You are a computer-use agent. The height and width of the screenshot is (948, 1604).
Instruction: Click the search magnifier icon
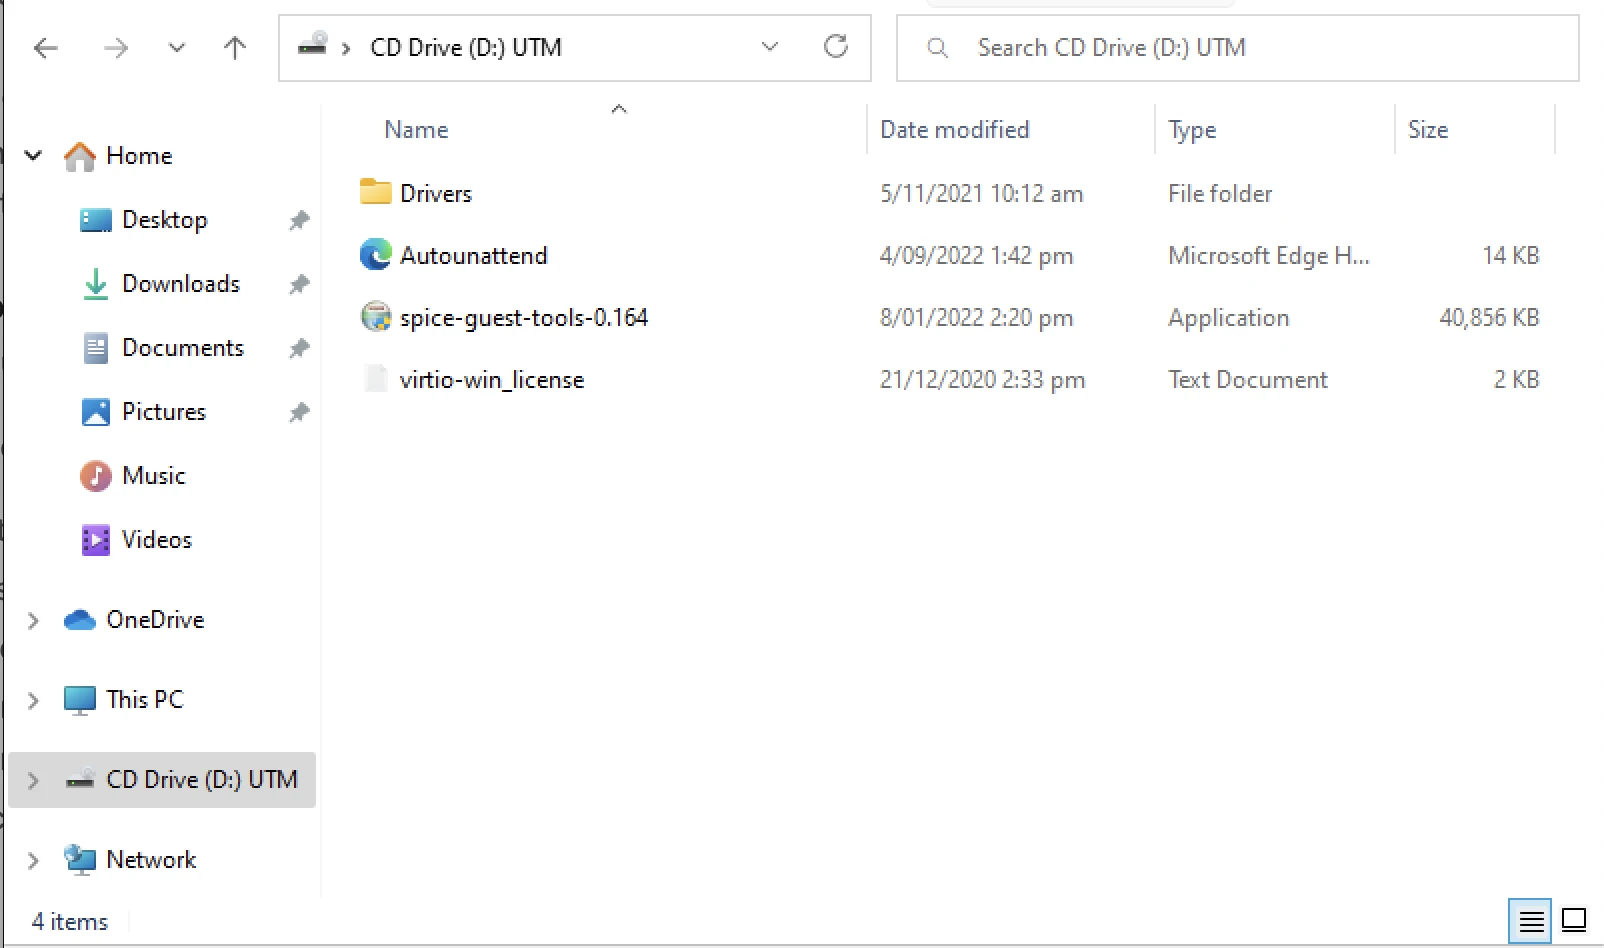tap(937, 47)
